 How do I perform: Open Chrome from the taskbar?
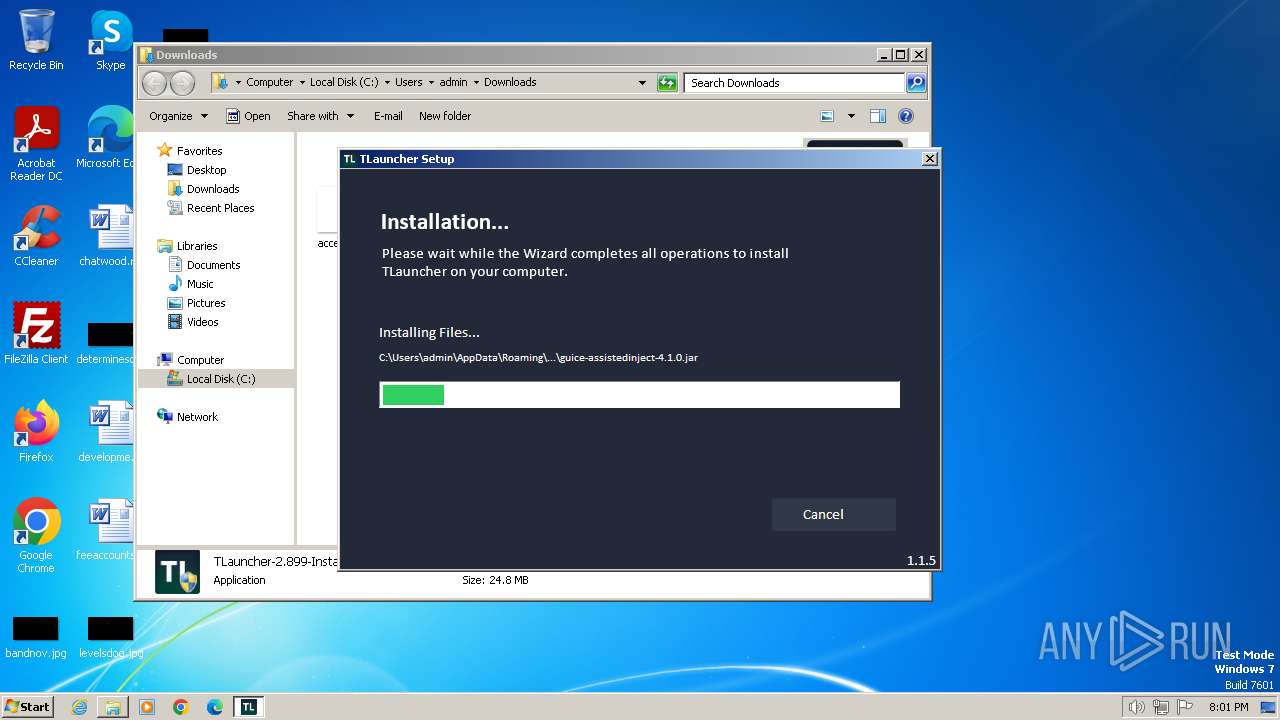point(181,707)
